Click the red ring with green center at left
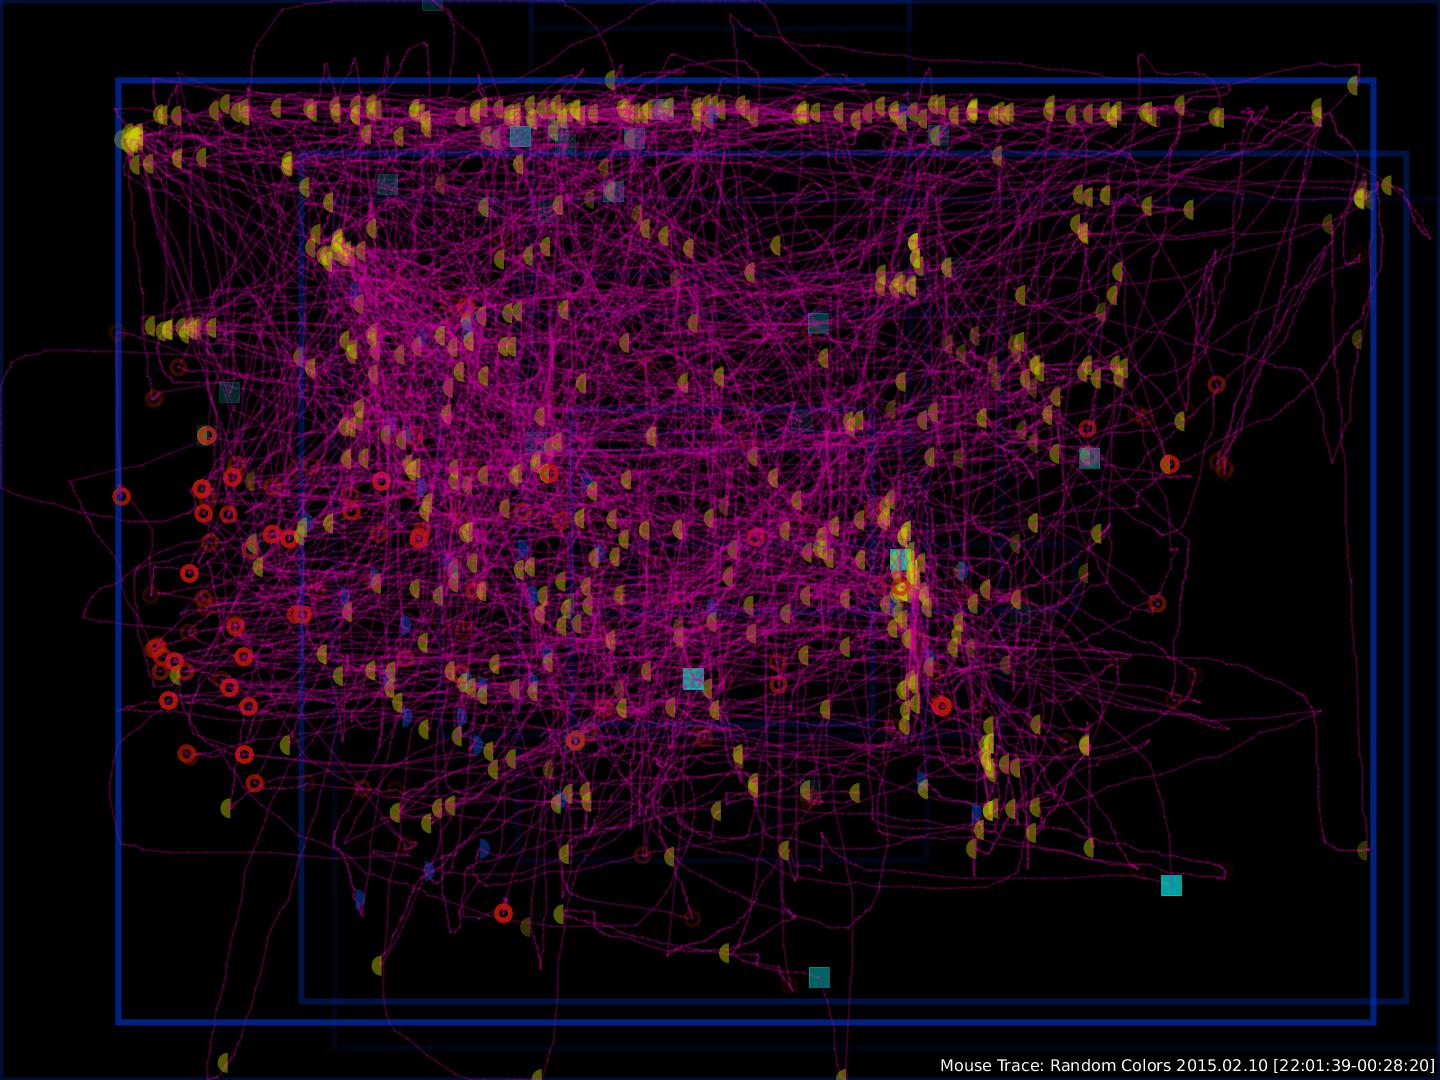 207,435
